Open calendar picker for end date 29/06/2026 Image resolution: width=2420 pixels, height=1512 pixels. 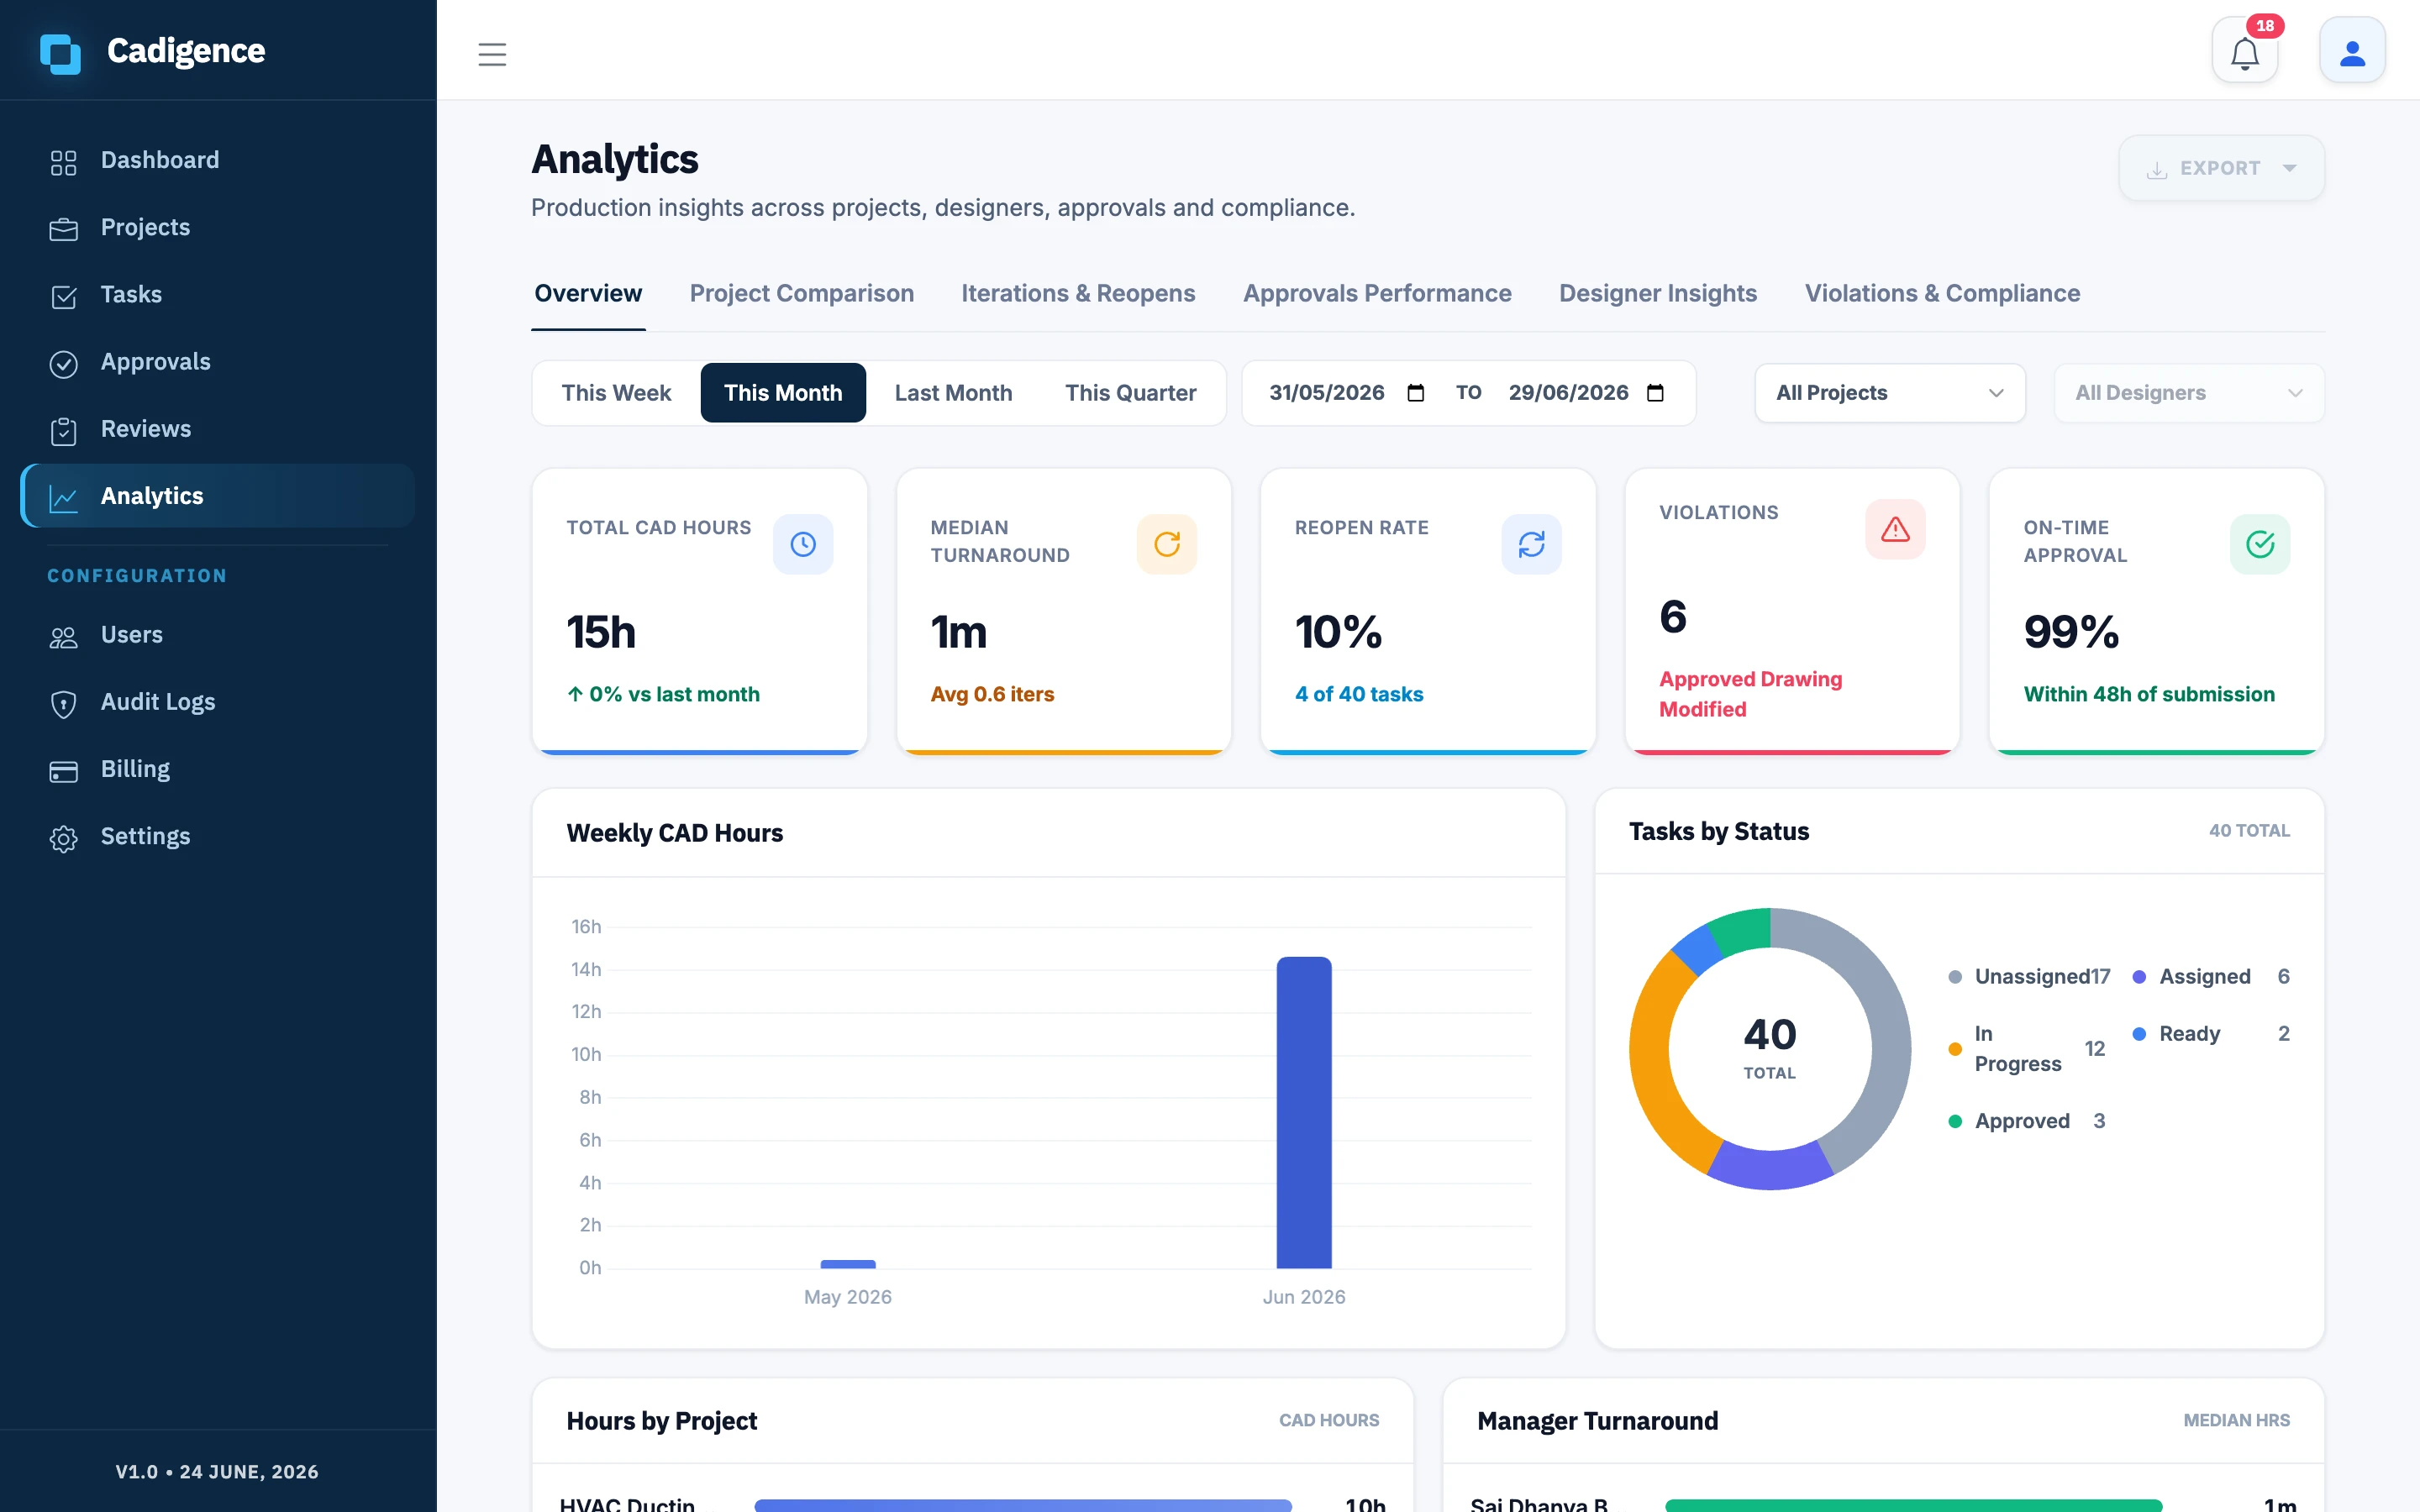[1655, 393]
